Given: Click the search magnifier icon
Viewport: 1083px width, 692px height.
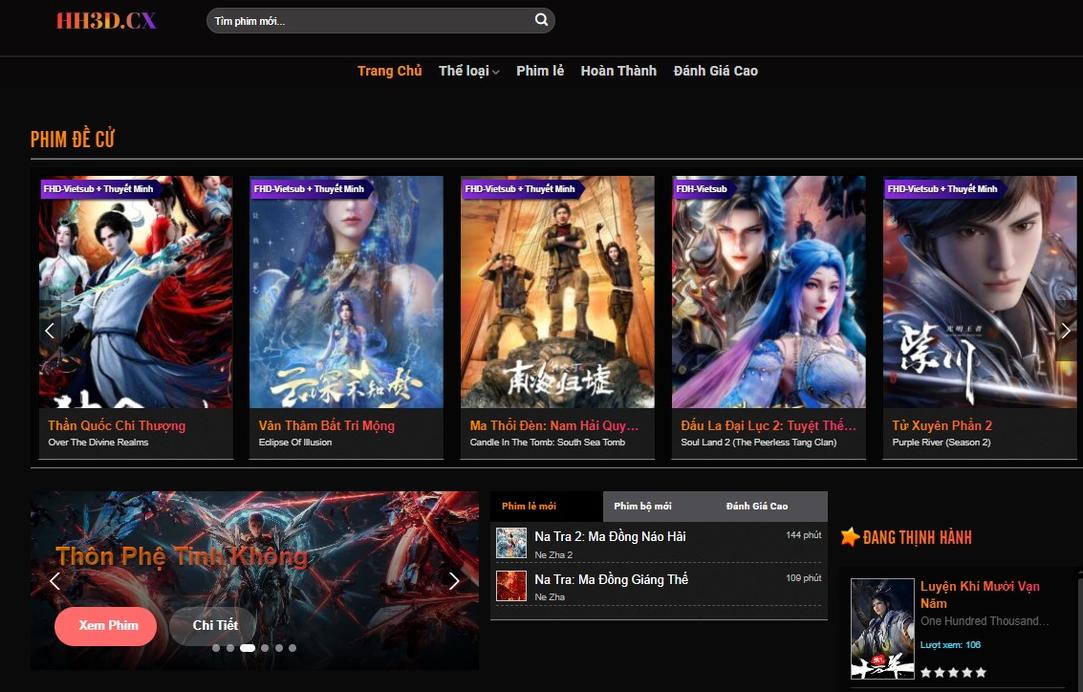Looking at the screenshot, I should [541, 20].
